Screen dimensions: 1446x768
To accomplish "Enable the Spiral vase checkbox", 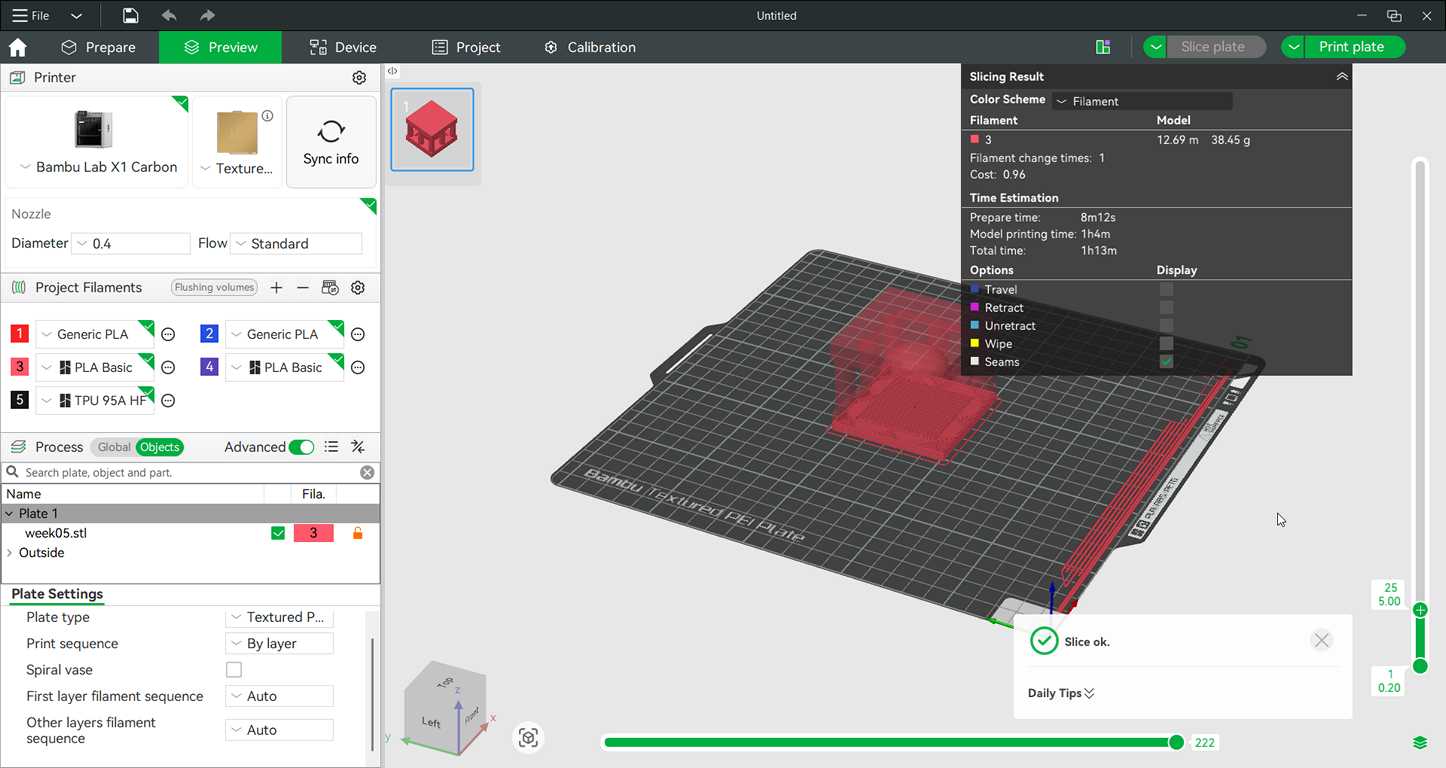I will (234, 670).
